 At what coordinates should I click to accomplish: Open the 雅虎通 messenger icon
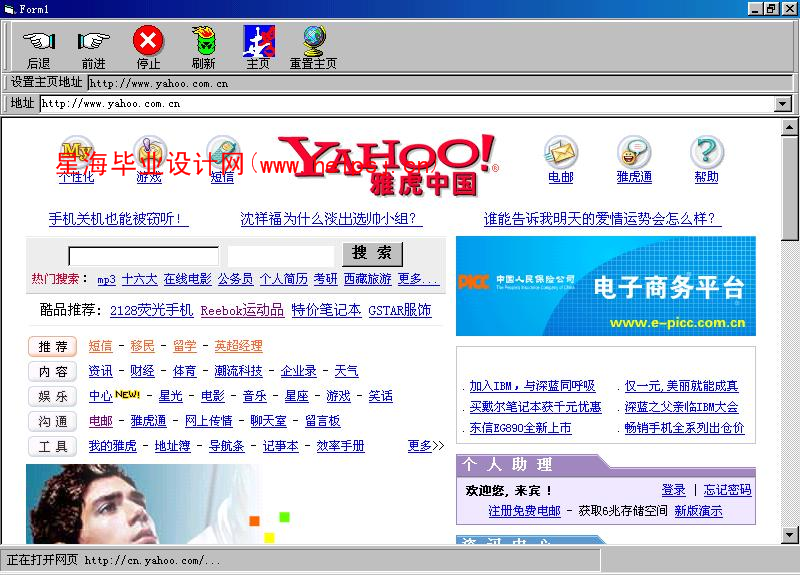pos(634,152)
